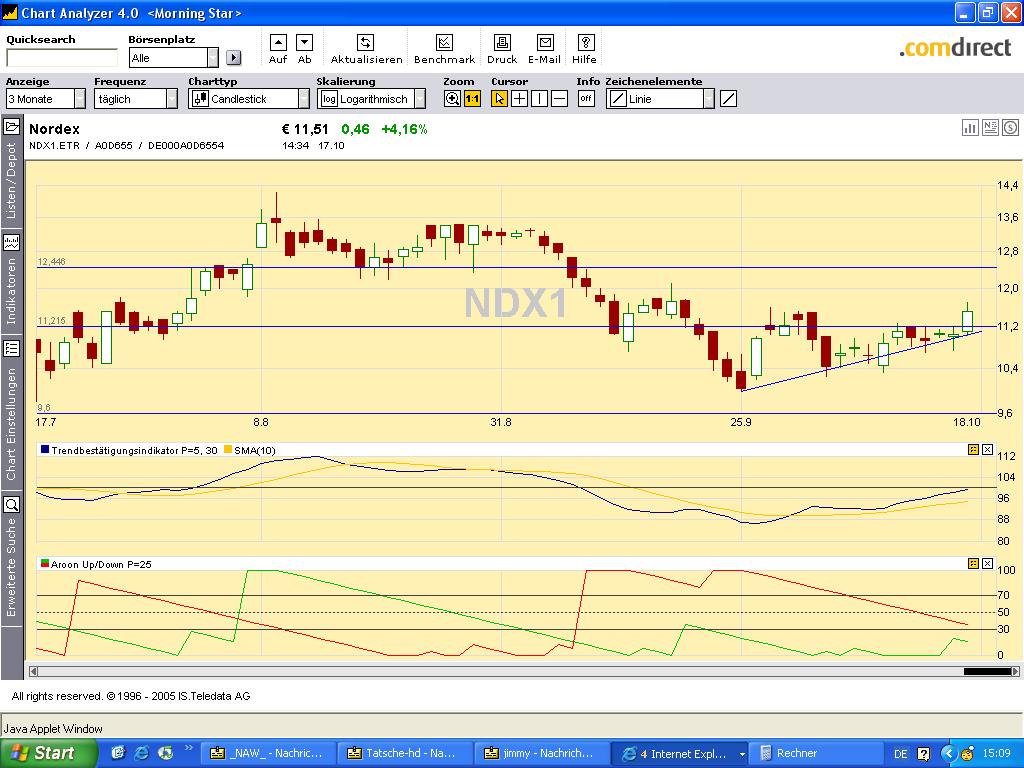The image size is (1024, 768).
Task: Click the Druck print icon
Action: (502, 43)
